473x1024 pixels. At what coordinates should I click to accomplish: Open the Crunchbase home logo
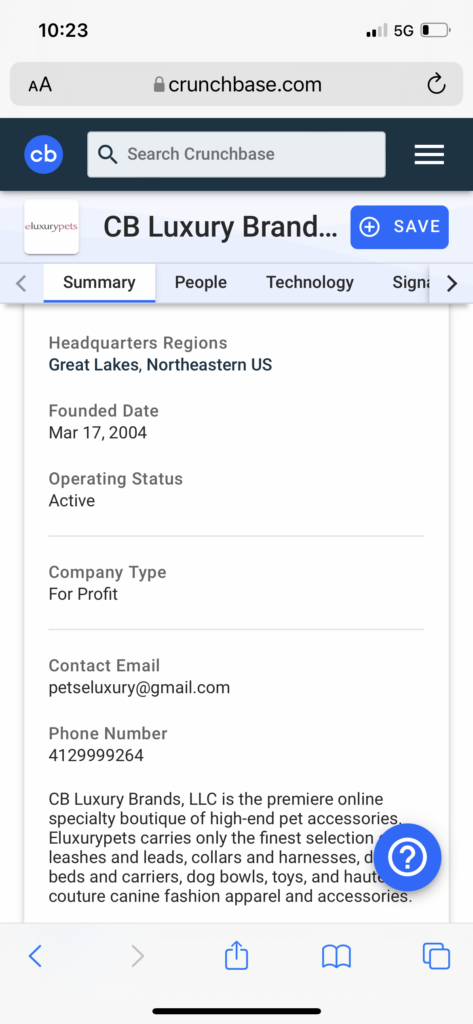(44, 155)
